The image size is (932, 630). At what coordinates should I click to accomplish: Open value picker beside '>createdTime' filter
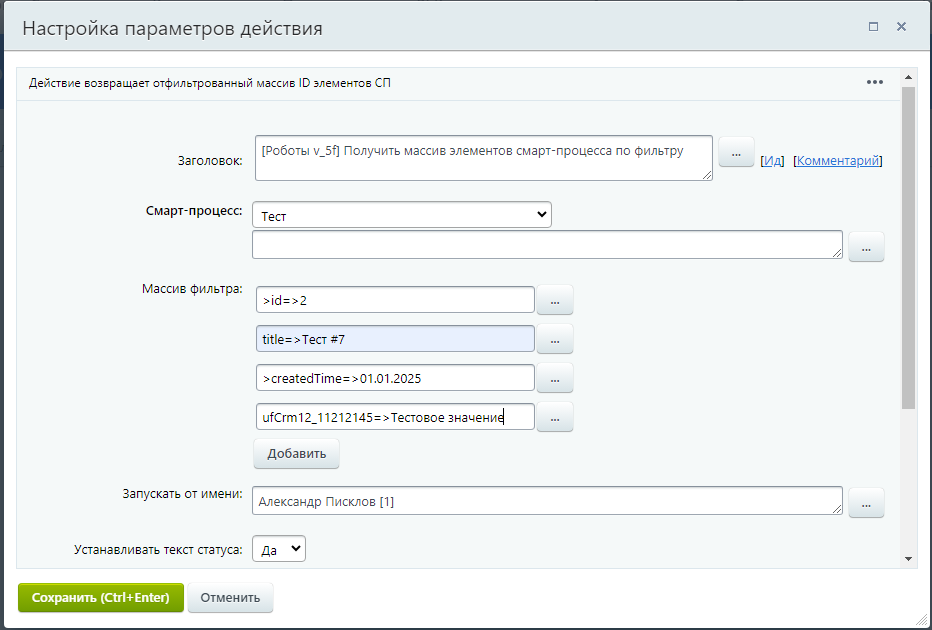555,378
